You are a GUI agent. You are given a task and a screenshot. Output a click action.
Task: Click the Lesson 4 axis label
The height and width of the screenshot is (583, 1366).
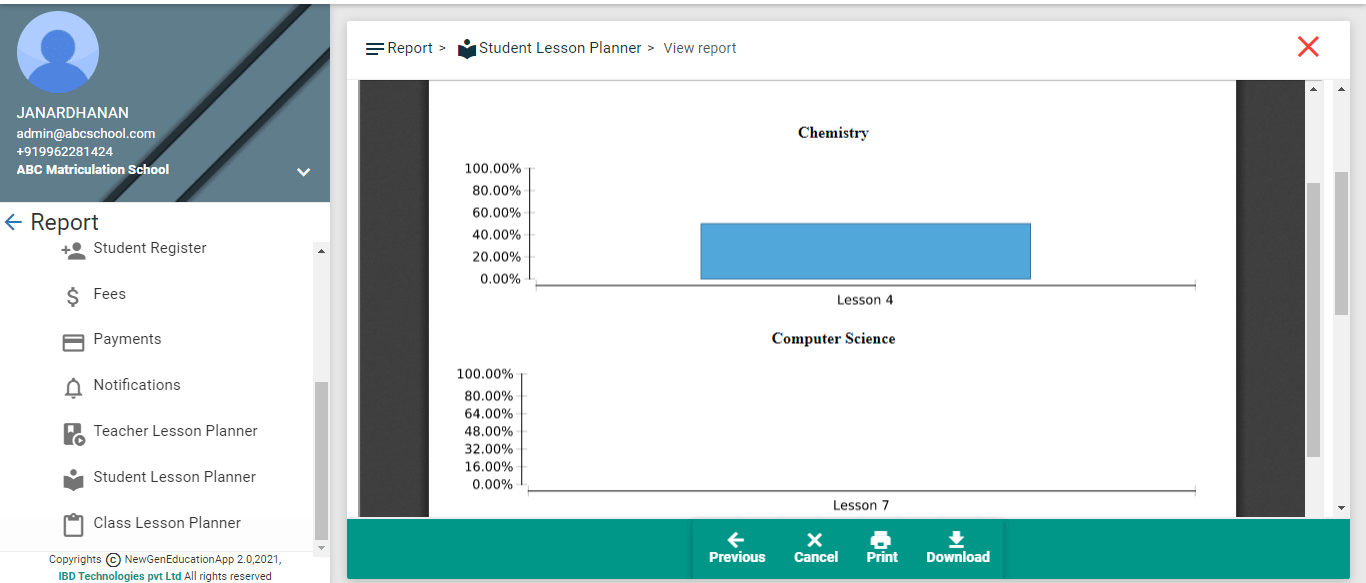point(865,300)
